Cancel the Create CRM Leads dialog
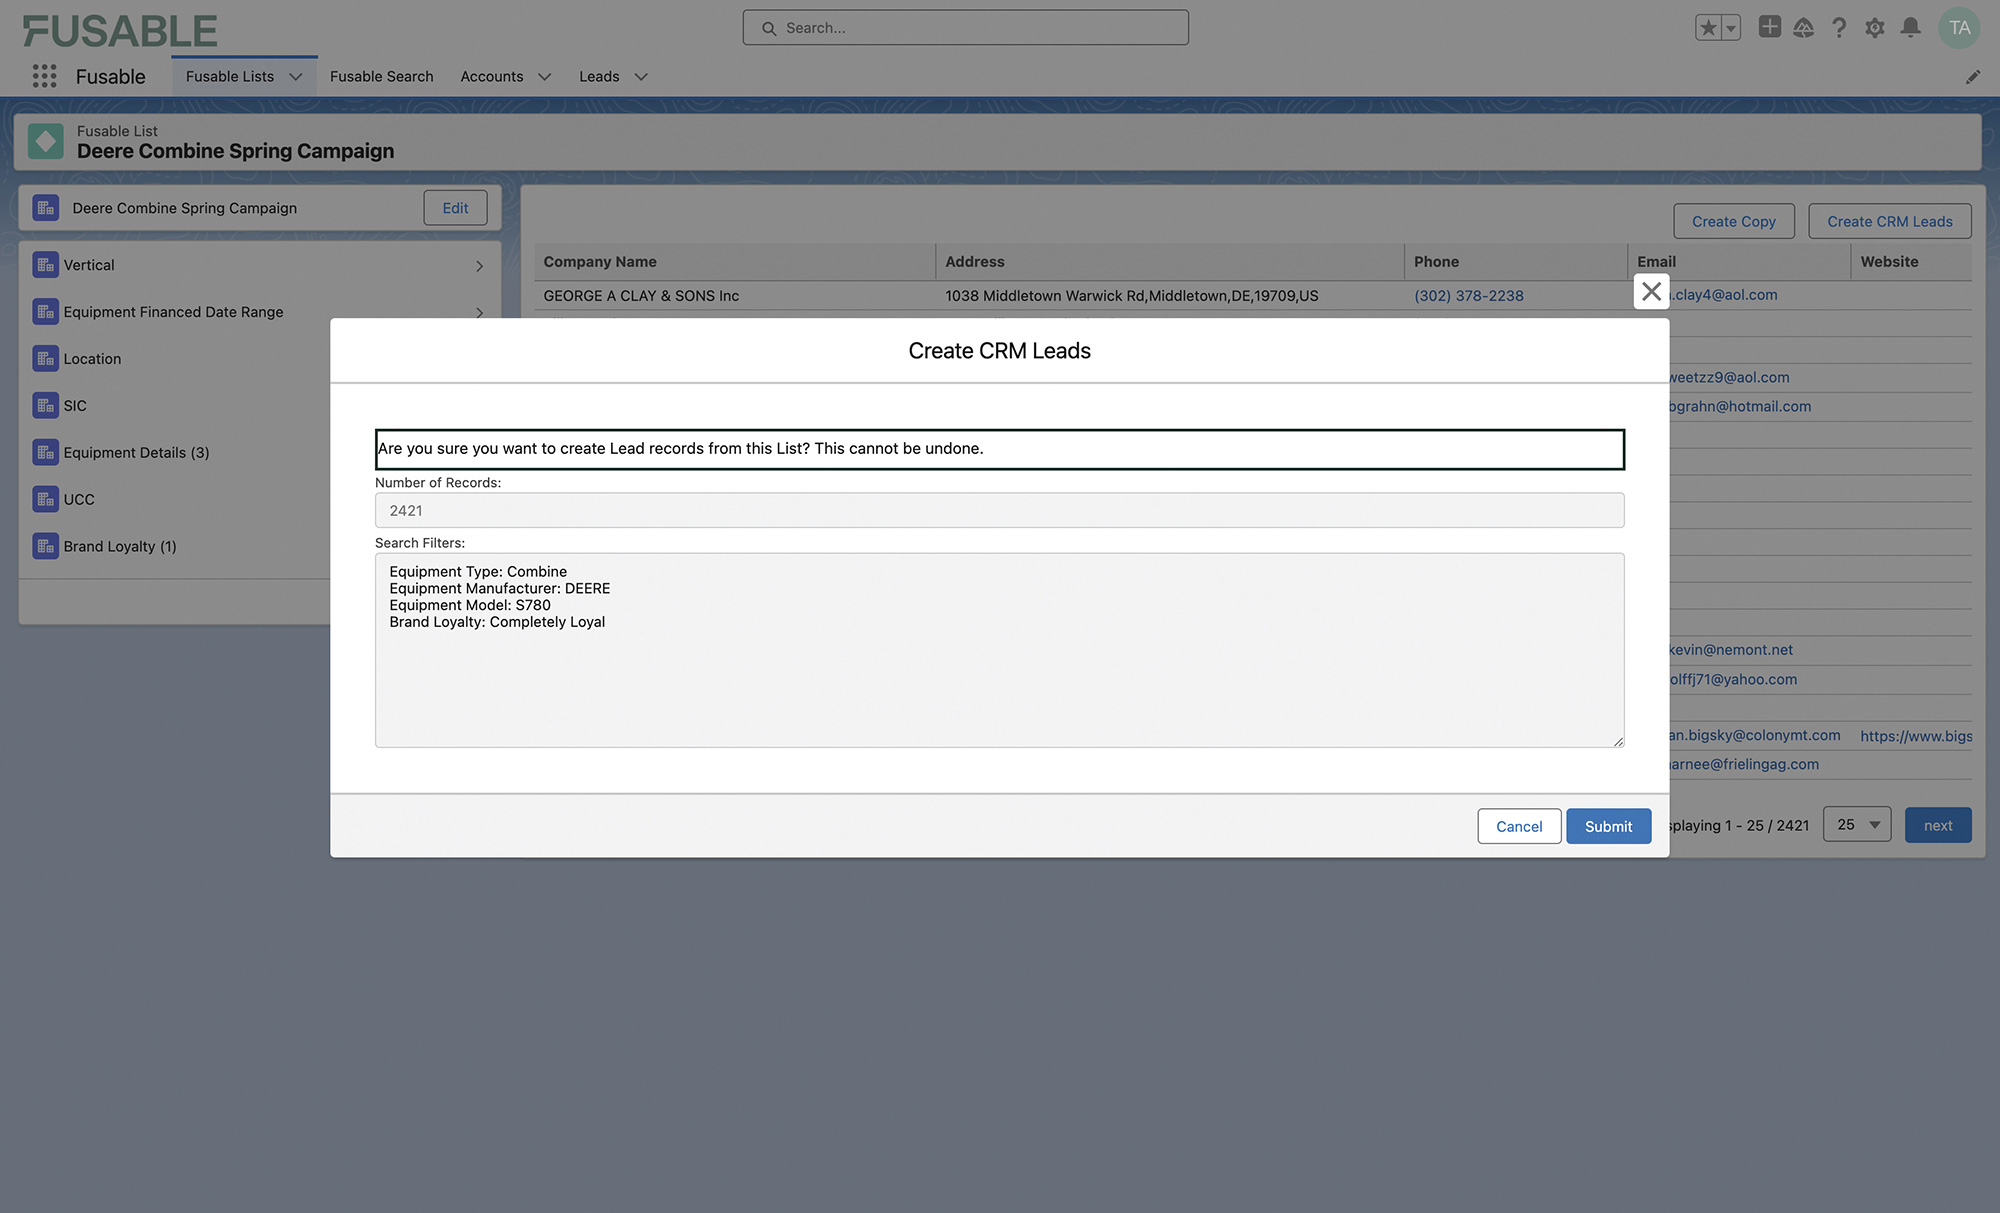Screen dimensions: 2000x1213 tap(1519, 826)
